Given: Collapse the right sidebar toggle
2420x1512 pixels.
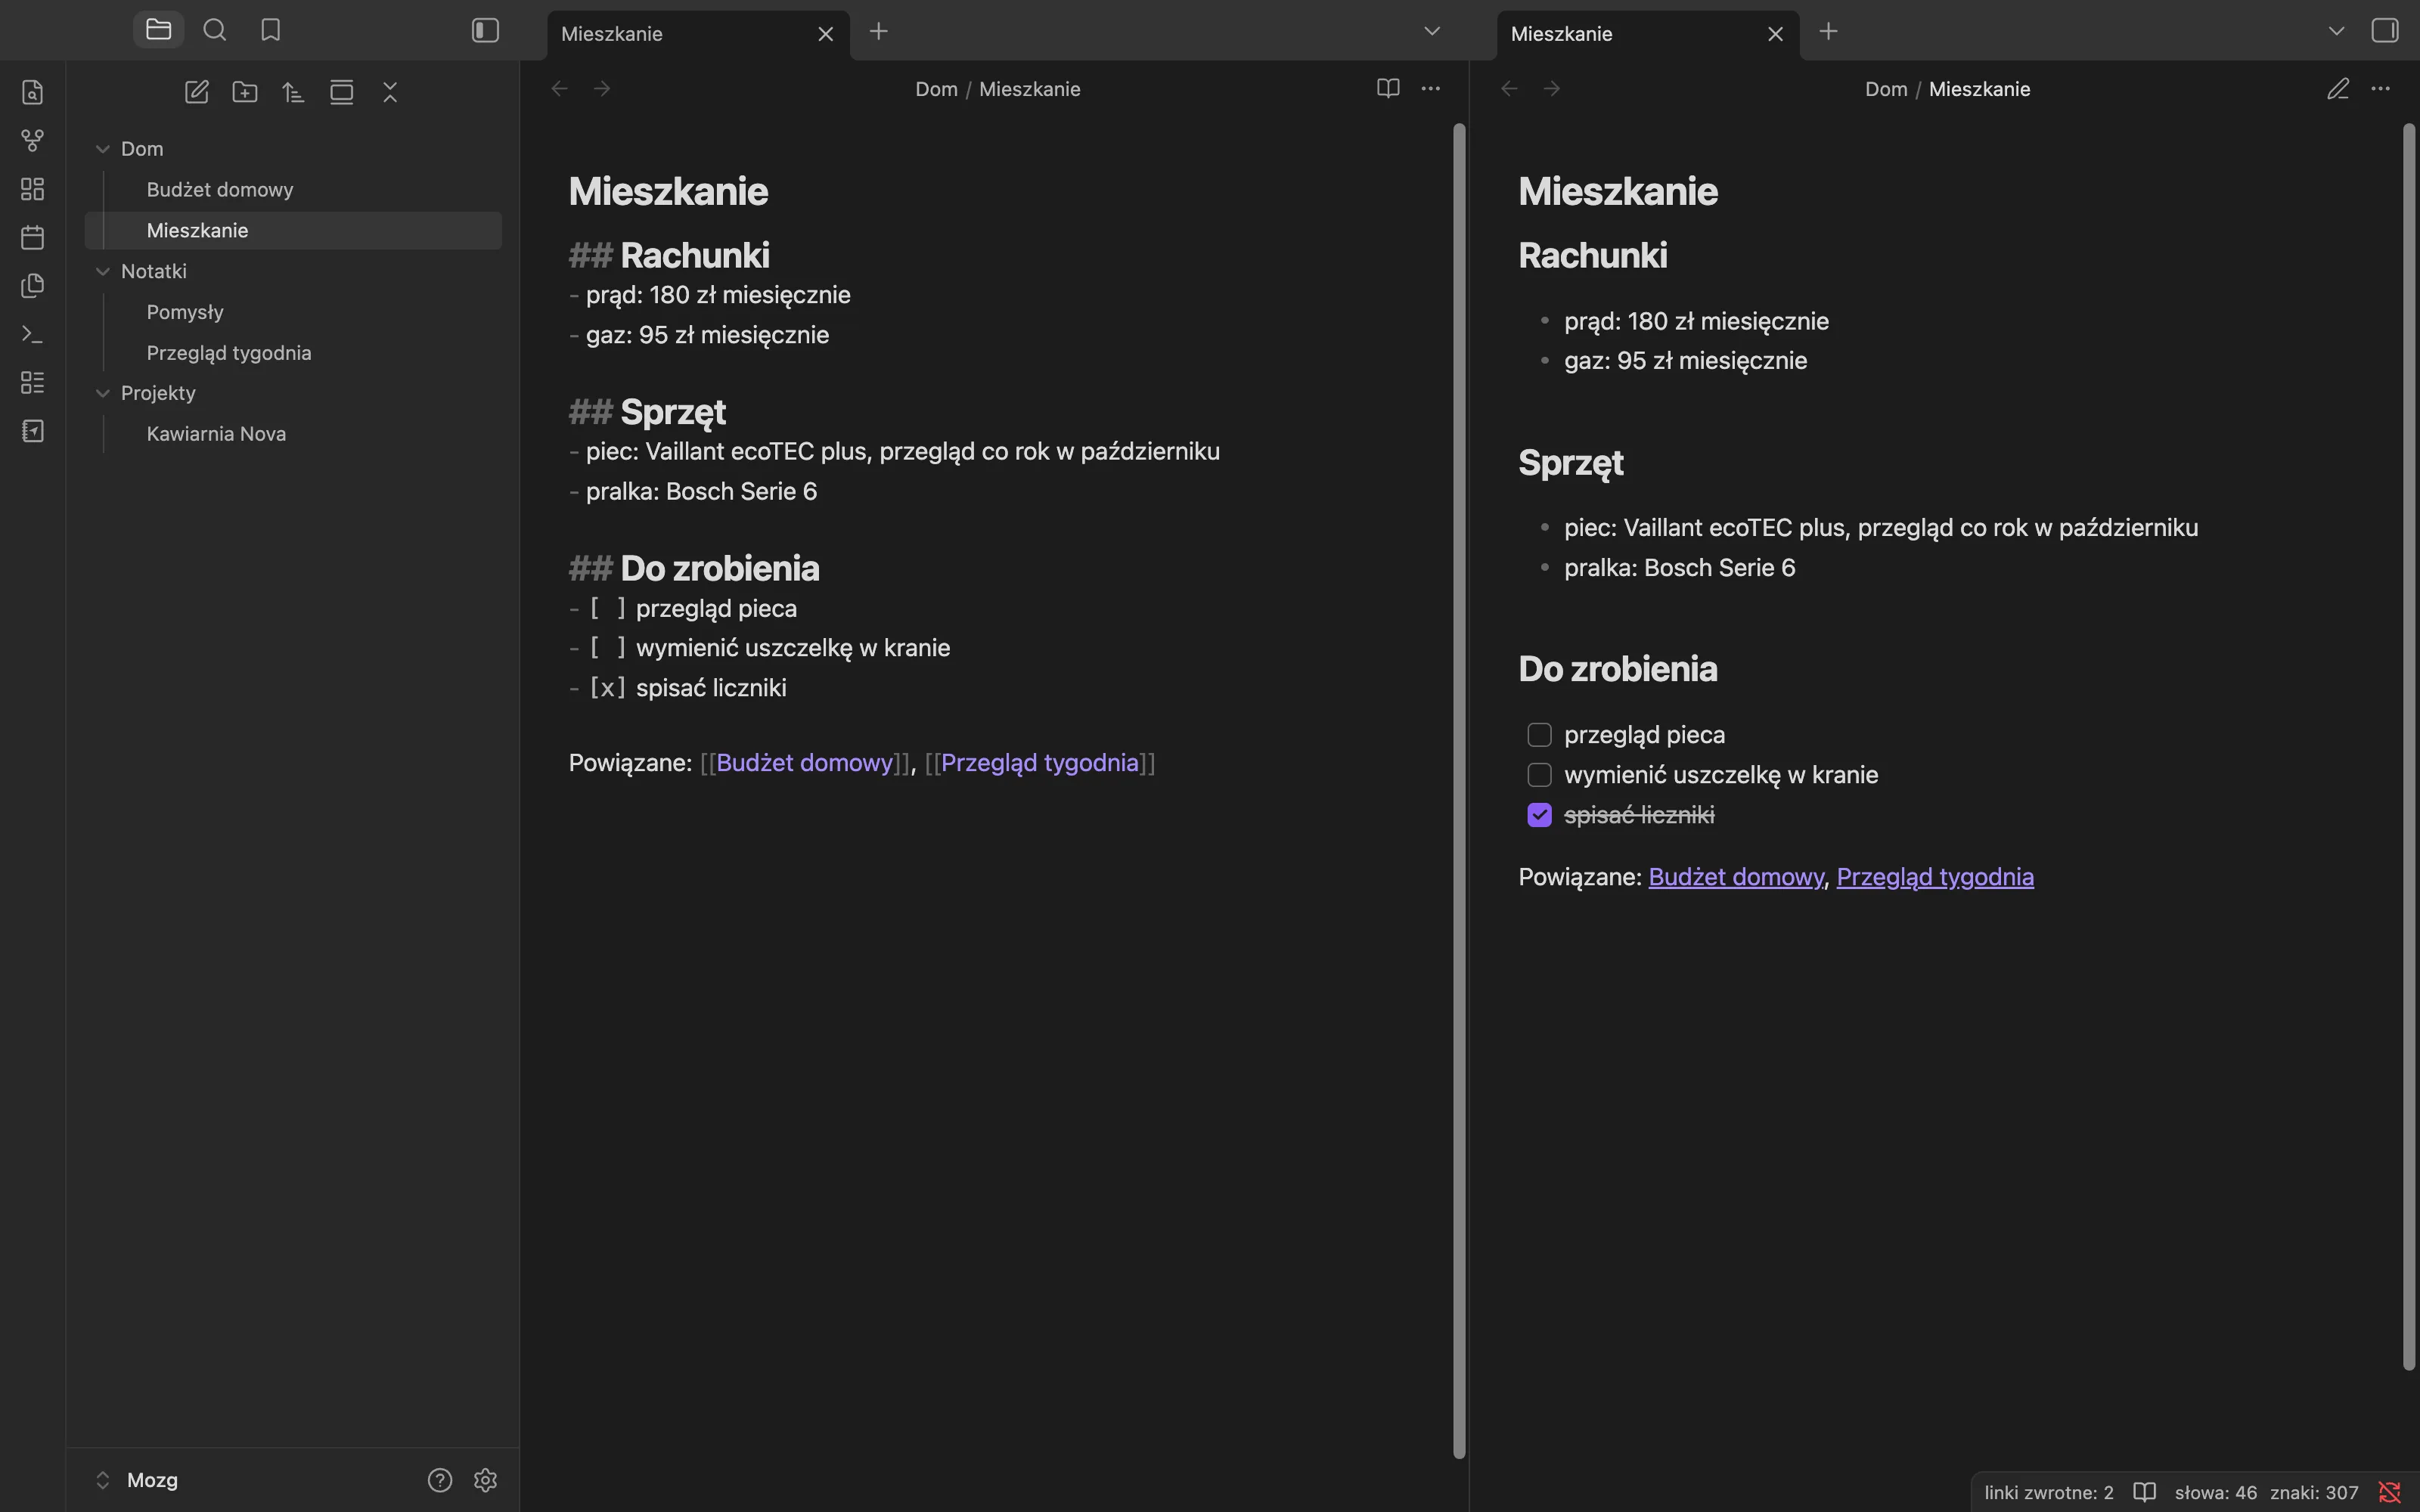Looking at the screenshot, I should point(2384,31).
